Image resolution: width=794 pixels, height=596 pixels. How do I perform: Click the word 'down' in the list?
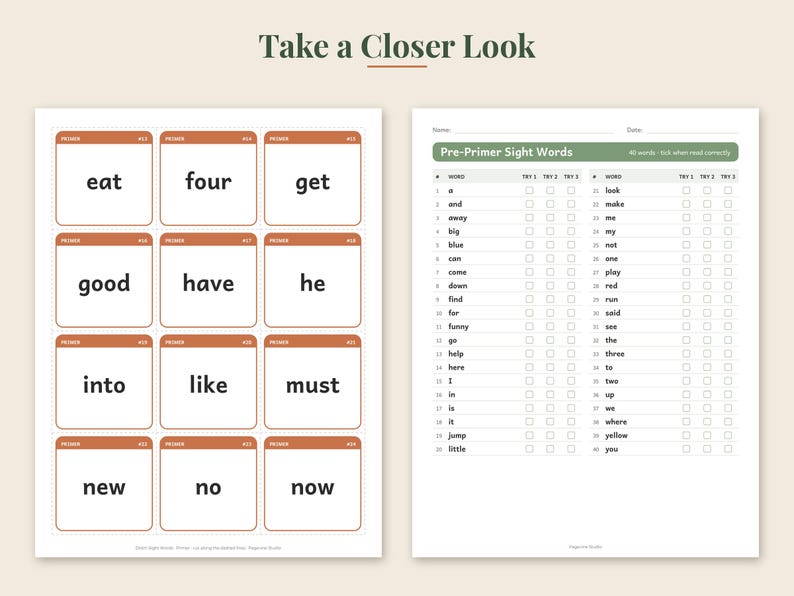click(458, 286)
